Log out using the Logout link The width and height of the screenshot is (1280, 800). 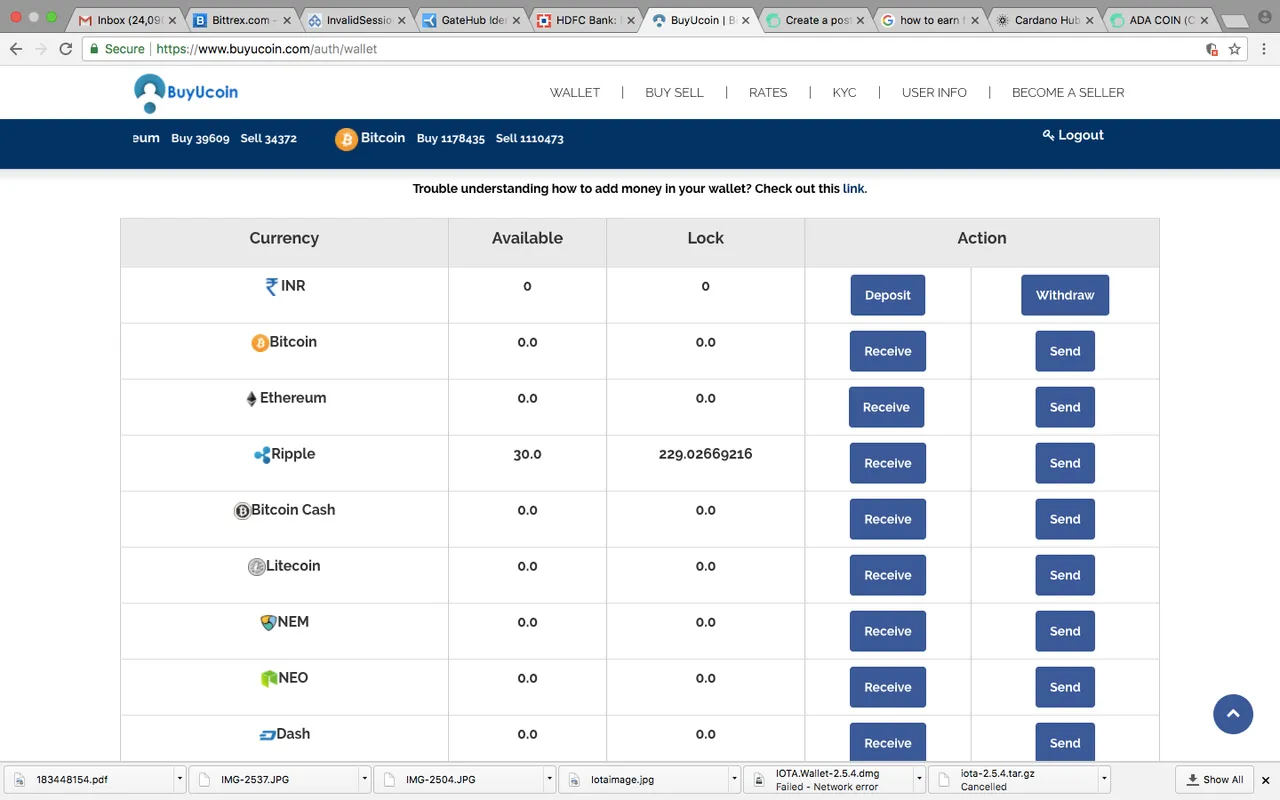pyautogui.click(x=1073, y=135)
